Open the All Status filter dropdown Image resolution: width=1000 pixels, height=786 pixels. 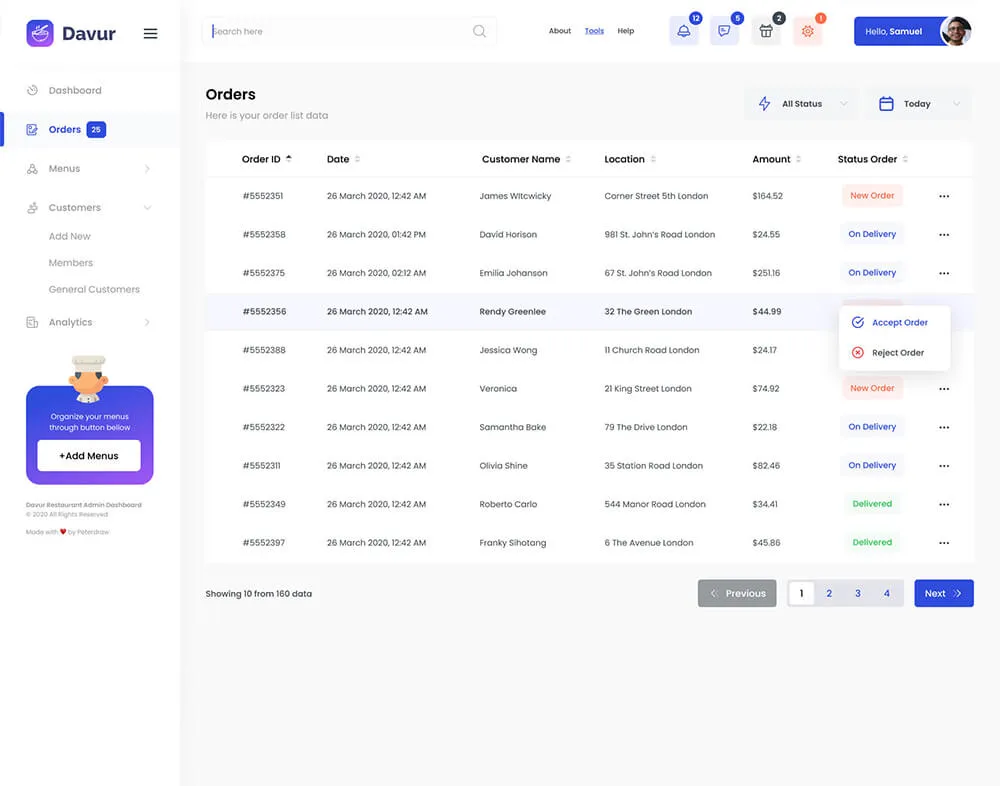point(802,104)
